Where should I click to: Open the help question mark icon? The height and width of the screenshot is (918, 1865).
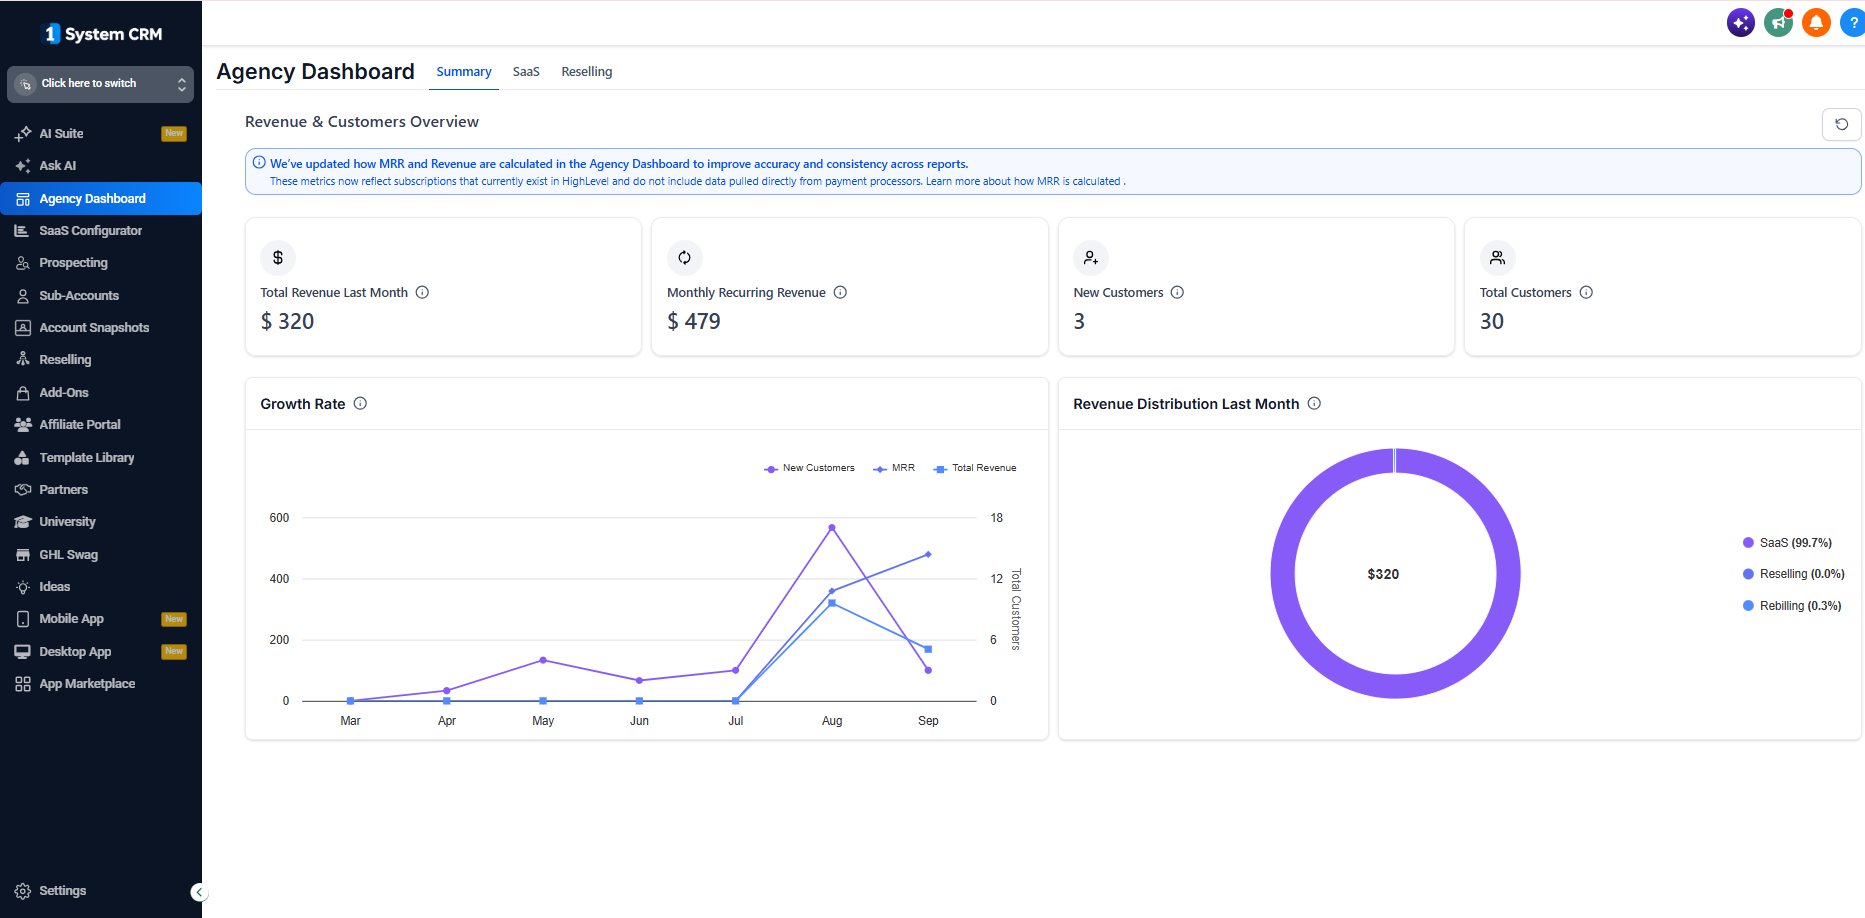coord(1853,22)
